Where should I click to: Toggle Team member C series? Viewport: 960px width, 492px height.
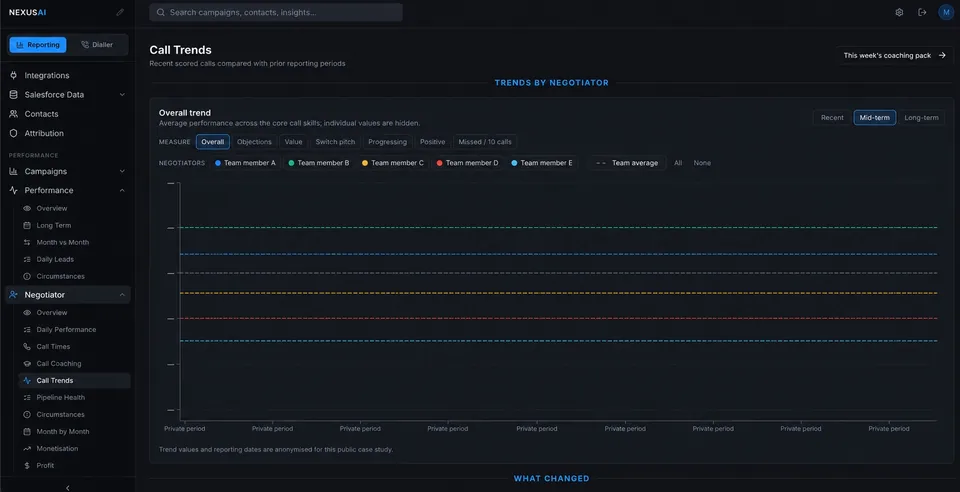click(392, 163)
